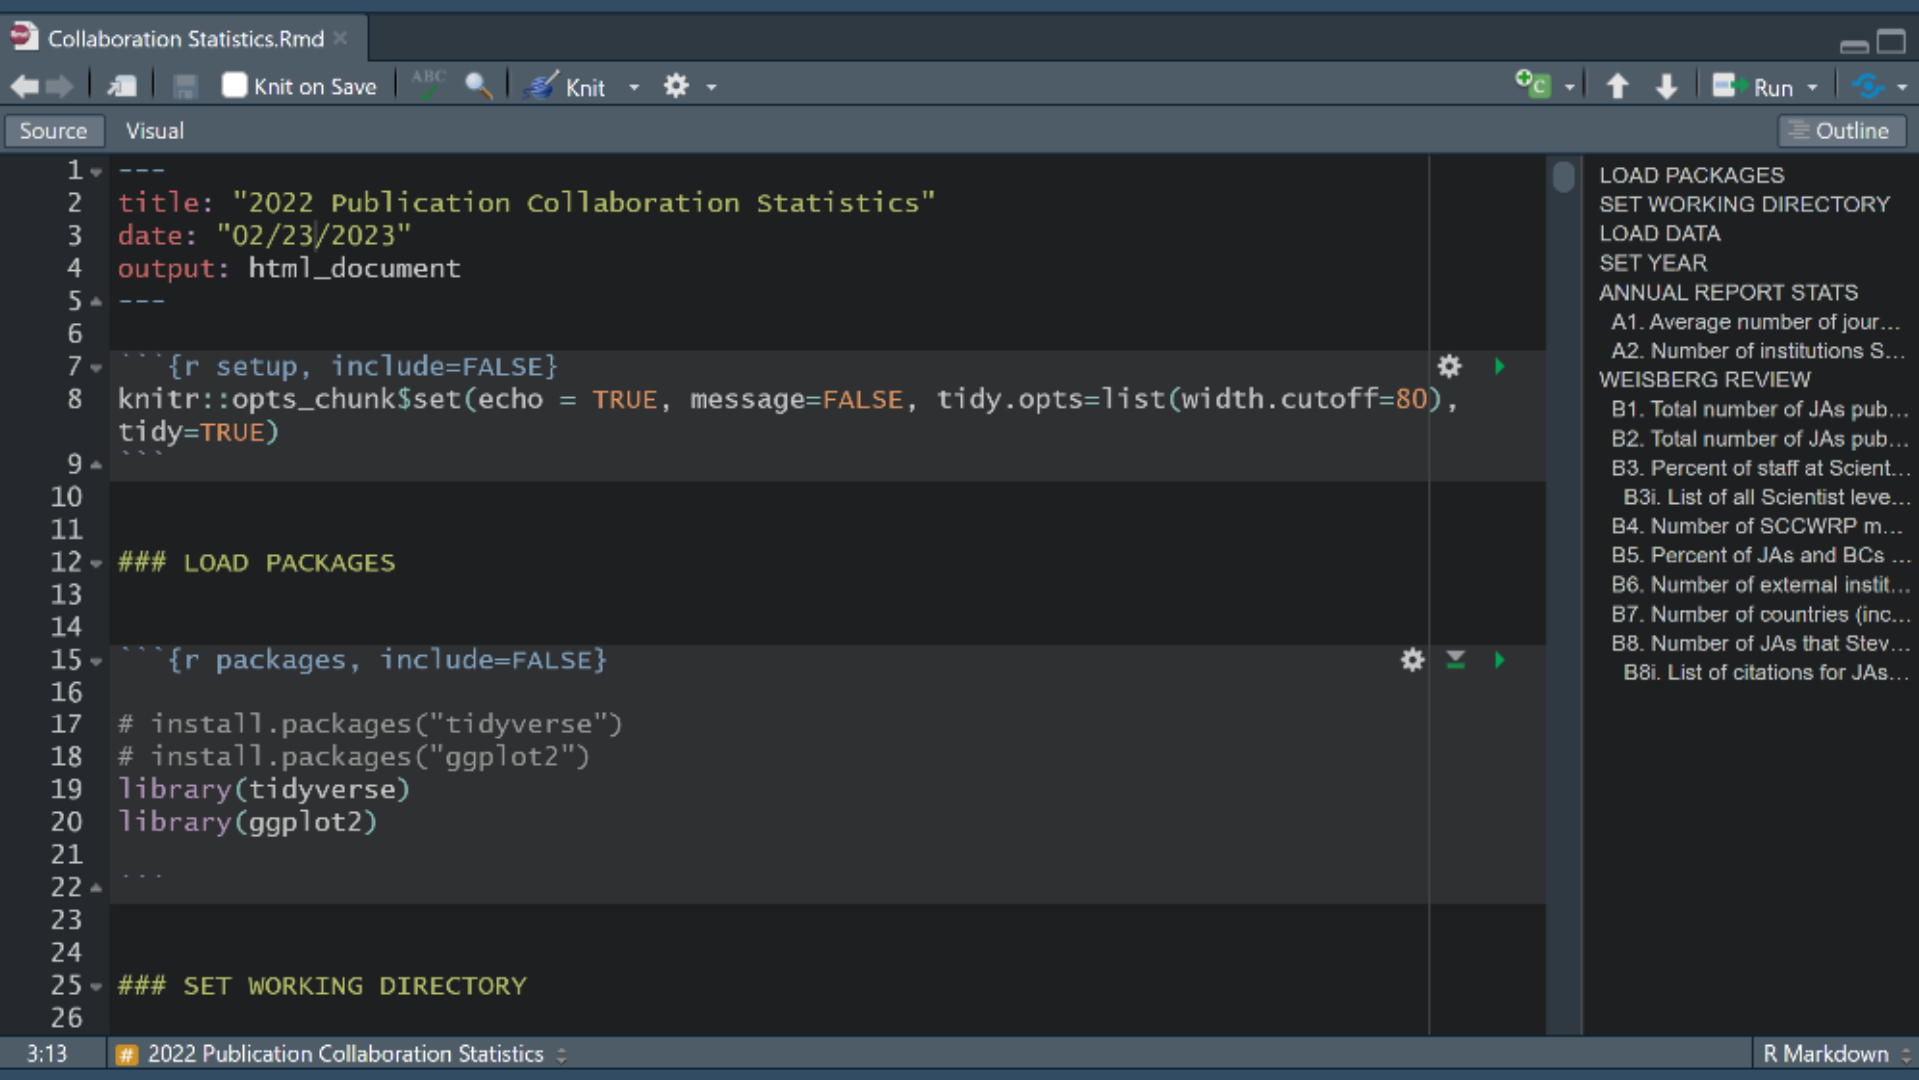
Task: Click the Show in new window icon
Action: (x=122, y=87)
